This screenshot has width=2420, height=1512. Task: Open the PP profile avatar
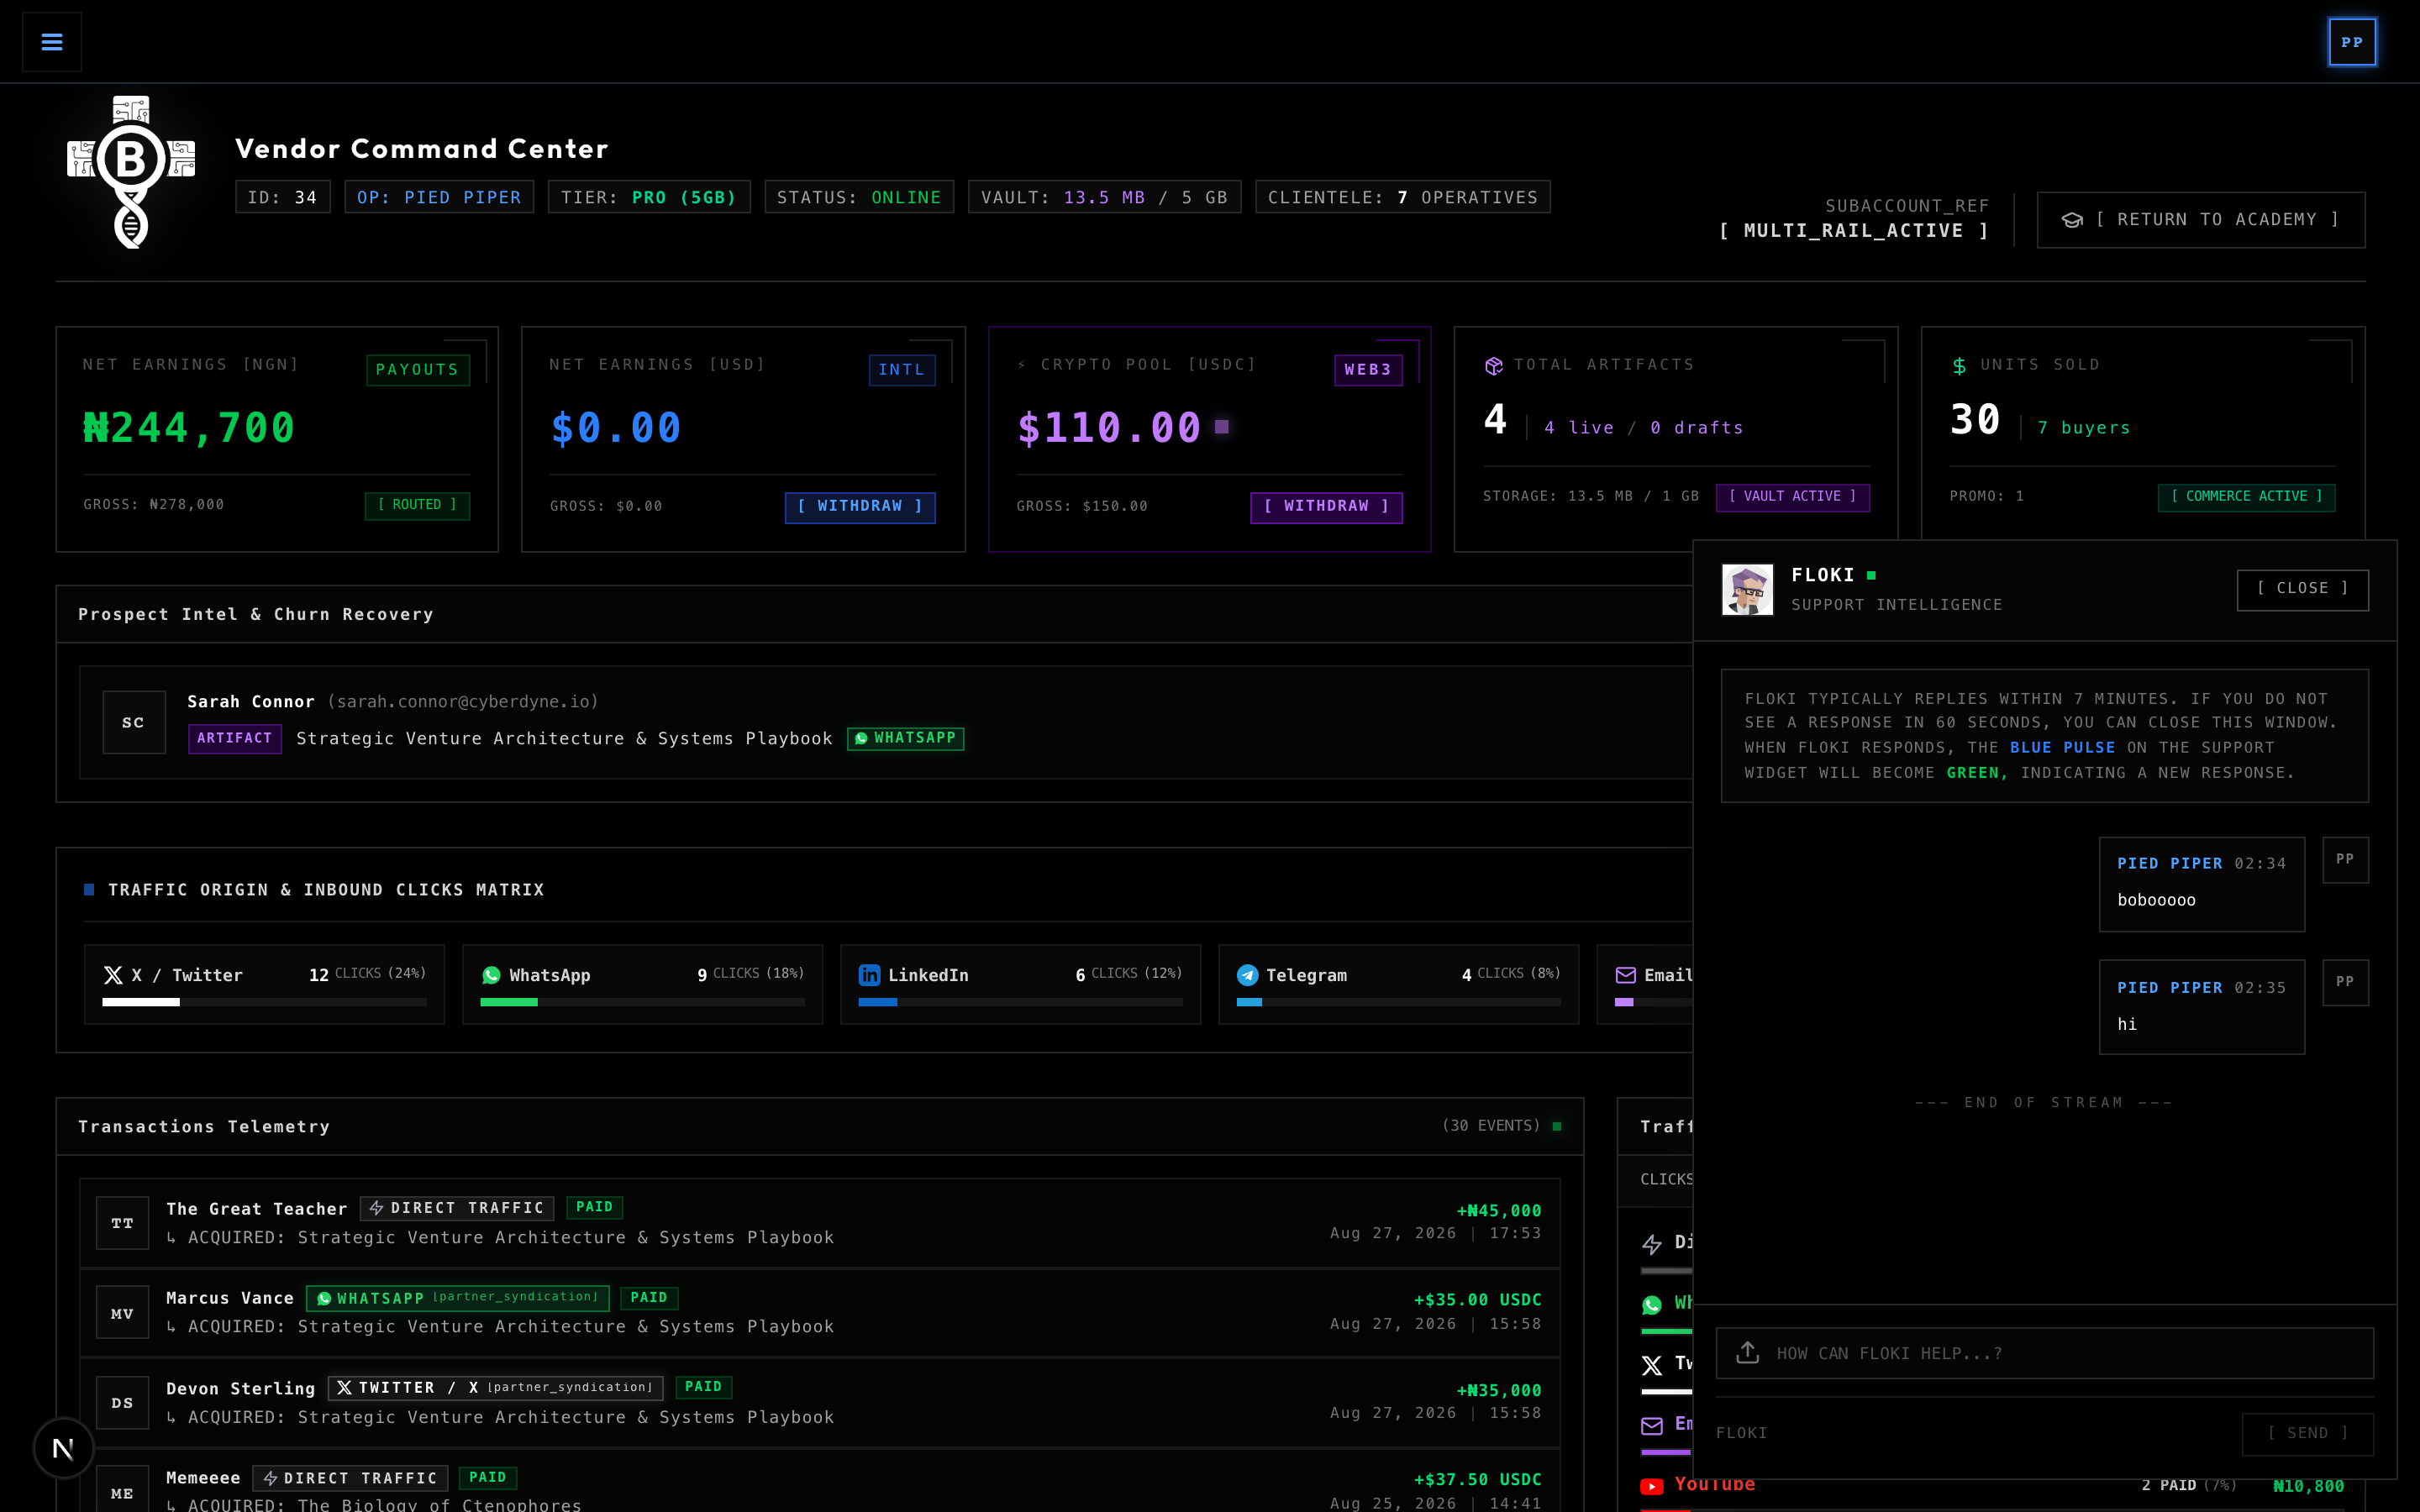tap(2352, 42)
